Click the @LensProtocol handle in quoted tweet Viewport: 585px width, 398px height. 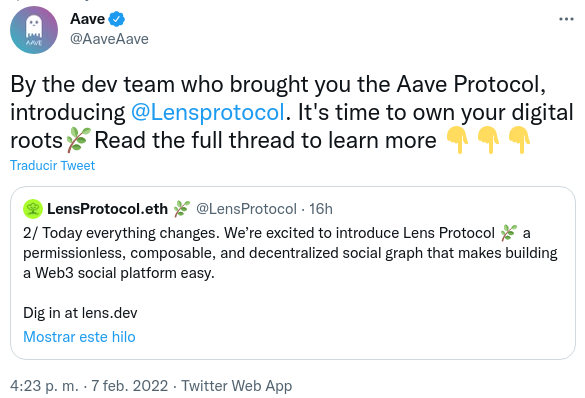[246, 209]
